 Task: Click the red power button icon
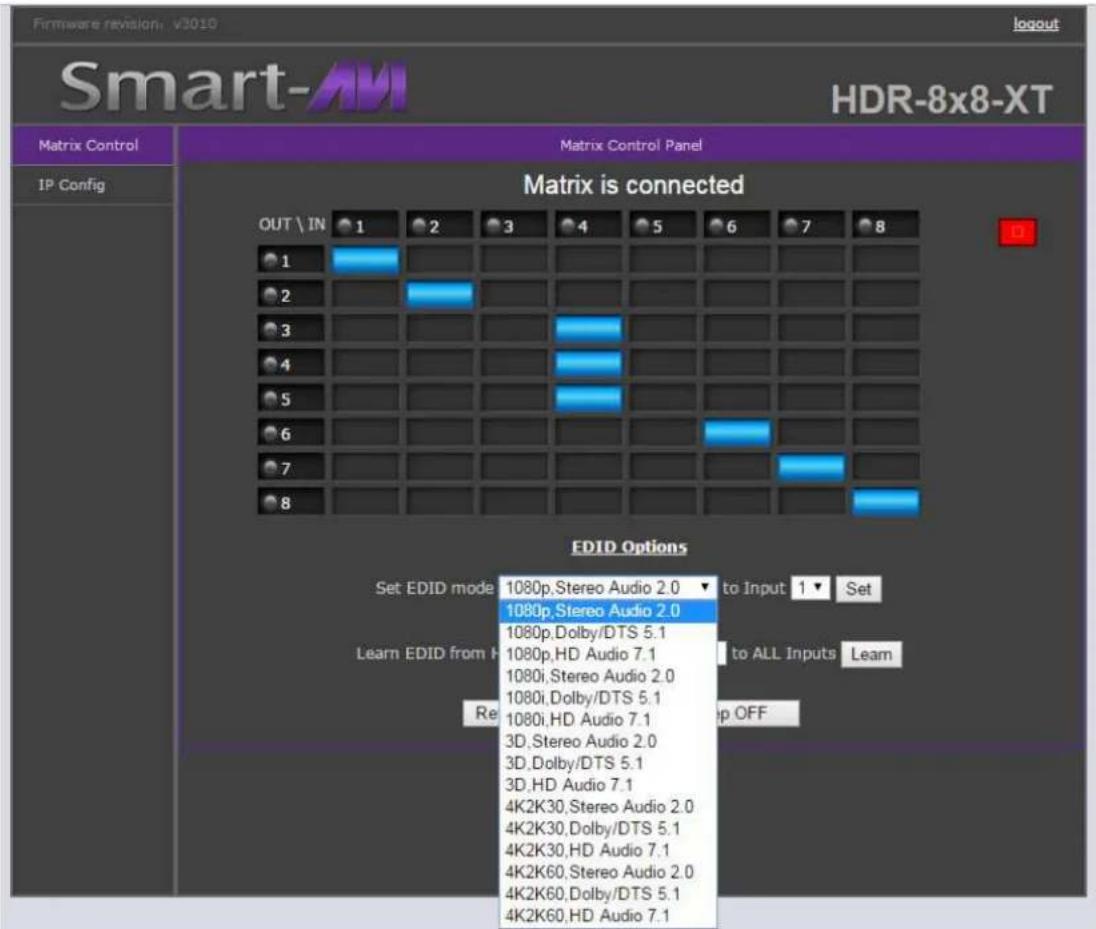tap(1017, 232)
